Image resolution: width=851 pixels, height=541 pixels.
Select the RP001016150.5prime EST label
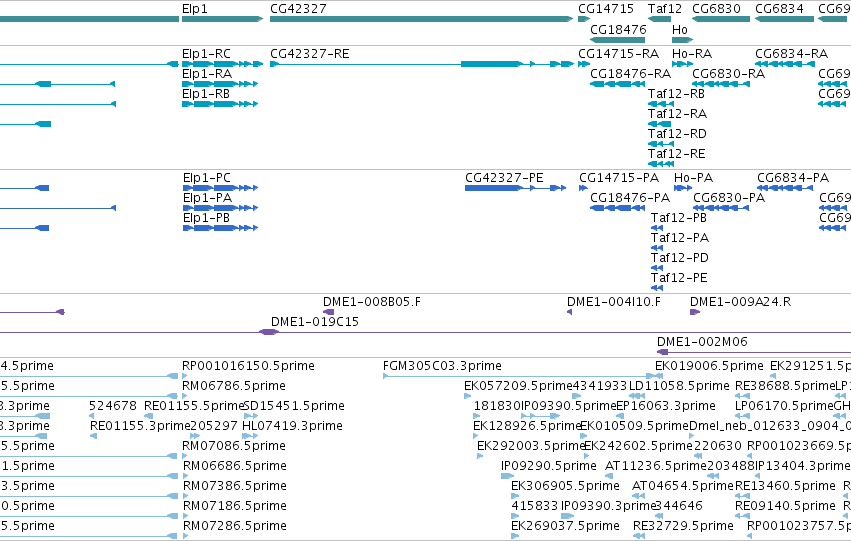tap(249, 366)
